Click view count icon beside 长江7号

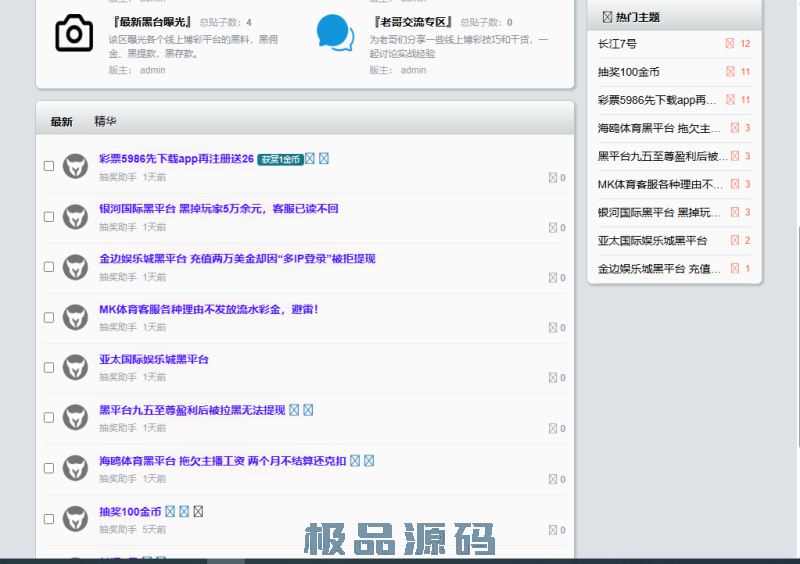730,43
